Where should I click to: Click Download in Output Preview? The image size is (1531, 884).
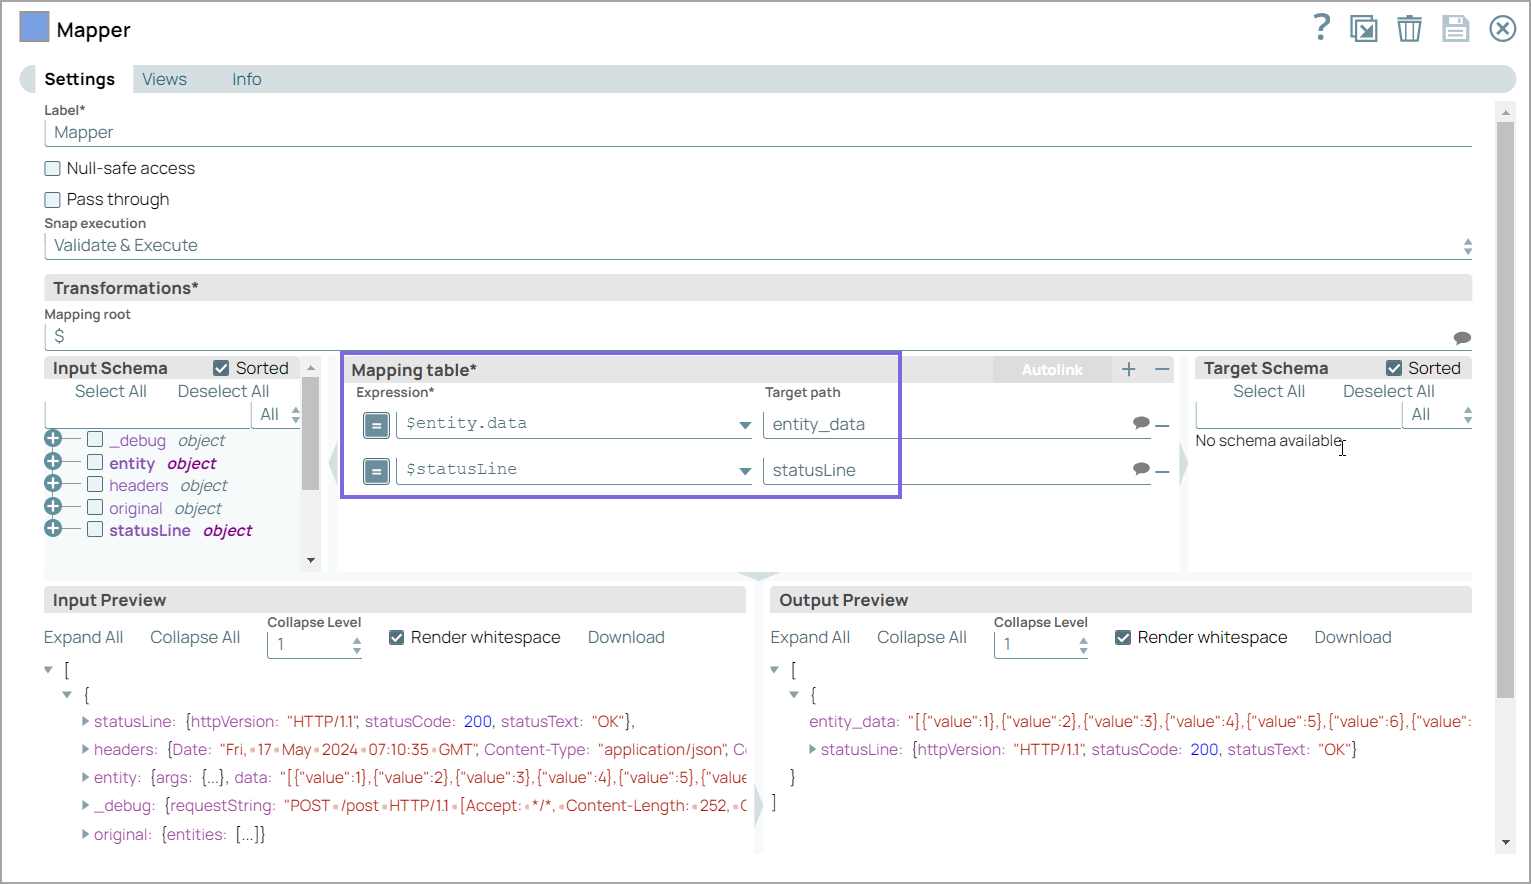(1352, 638)
